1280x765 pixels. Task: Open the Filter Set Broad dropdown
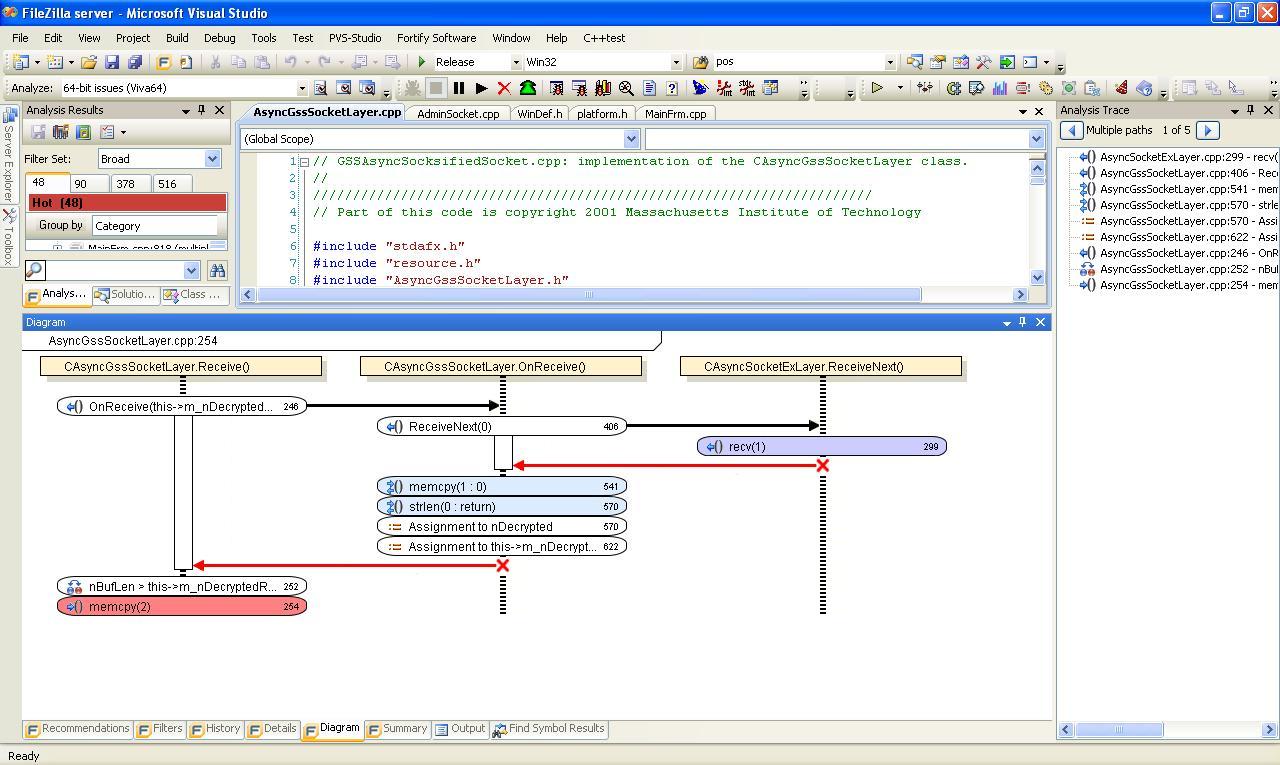click(212, 159)
